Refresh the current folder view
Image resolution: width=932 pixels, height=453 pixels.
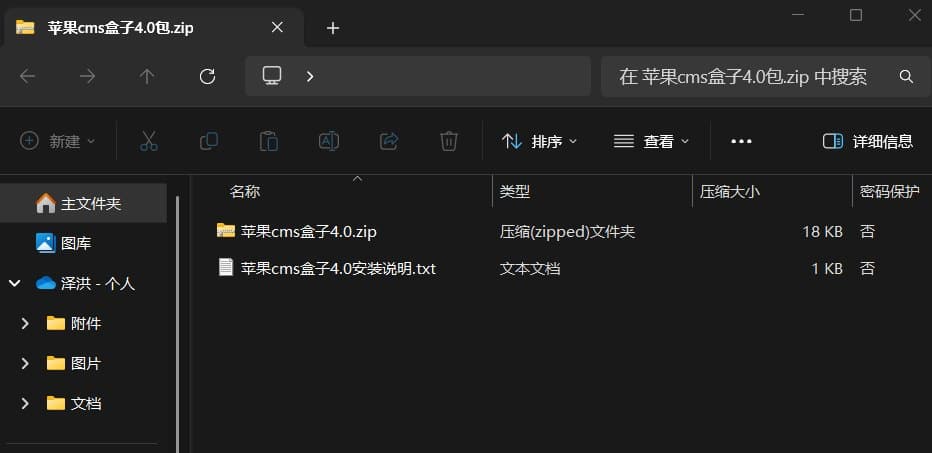coord(207,76)
